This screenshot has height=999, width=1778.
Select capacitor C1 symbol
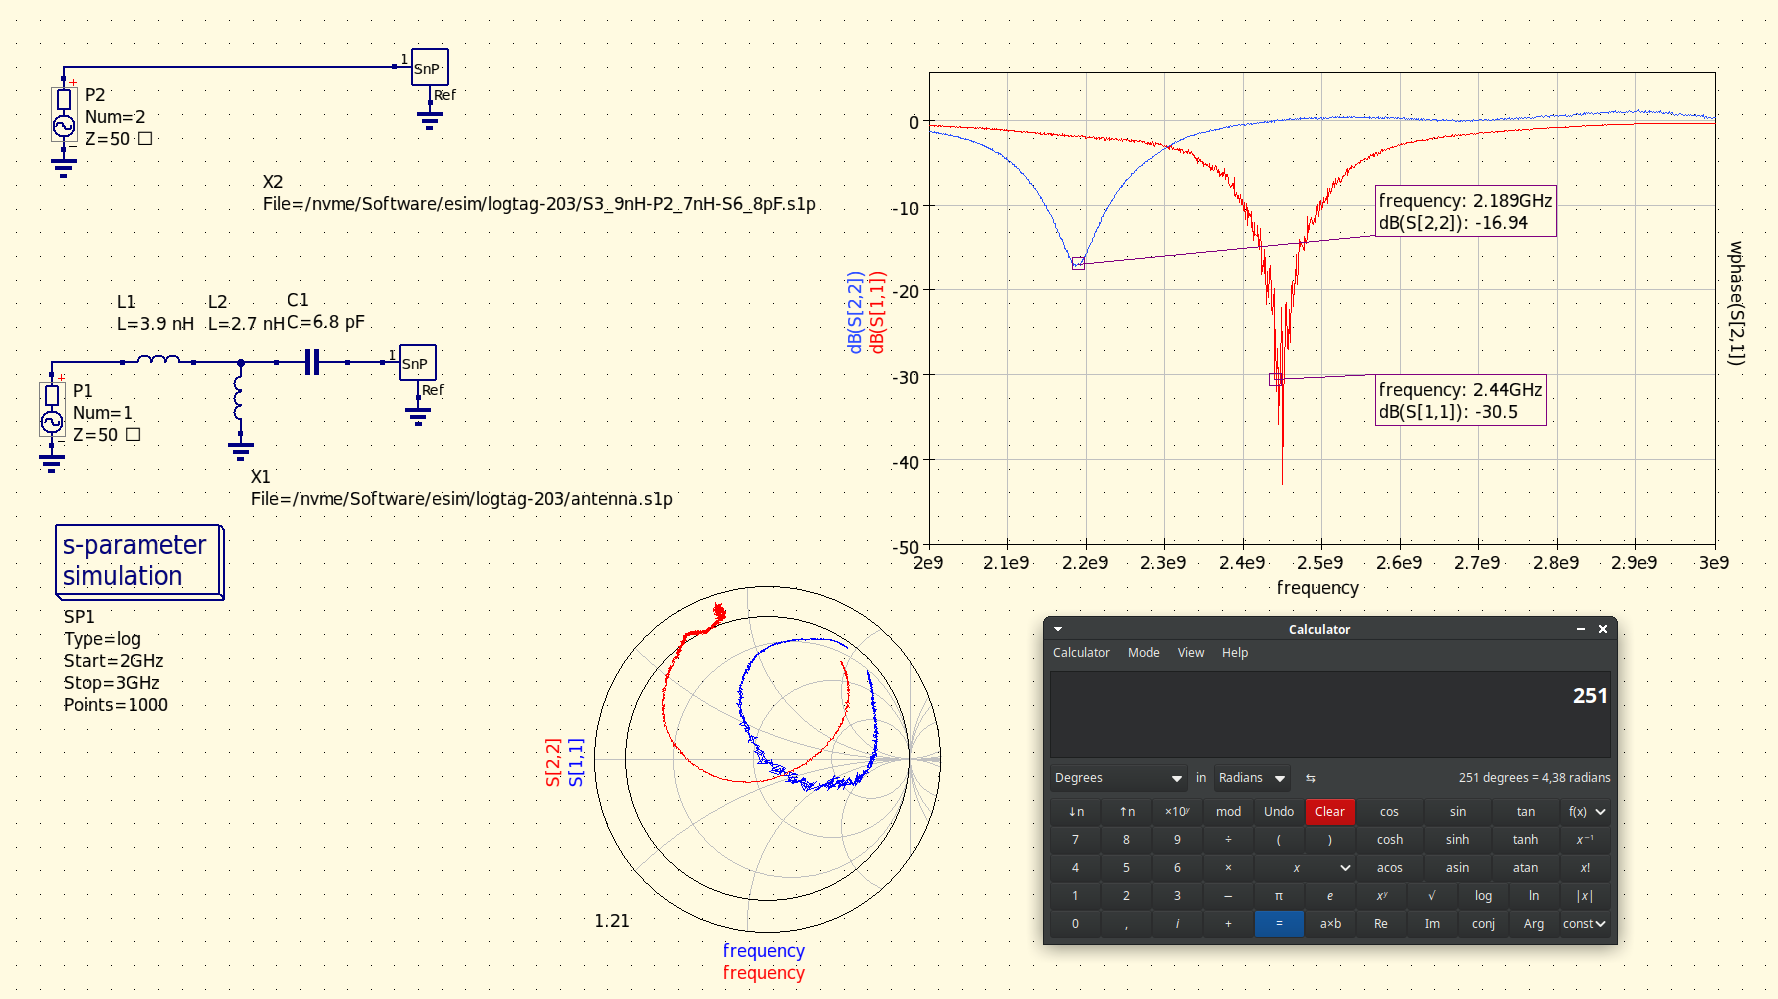(x=312, y=362)
